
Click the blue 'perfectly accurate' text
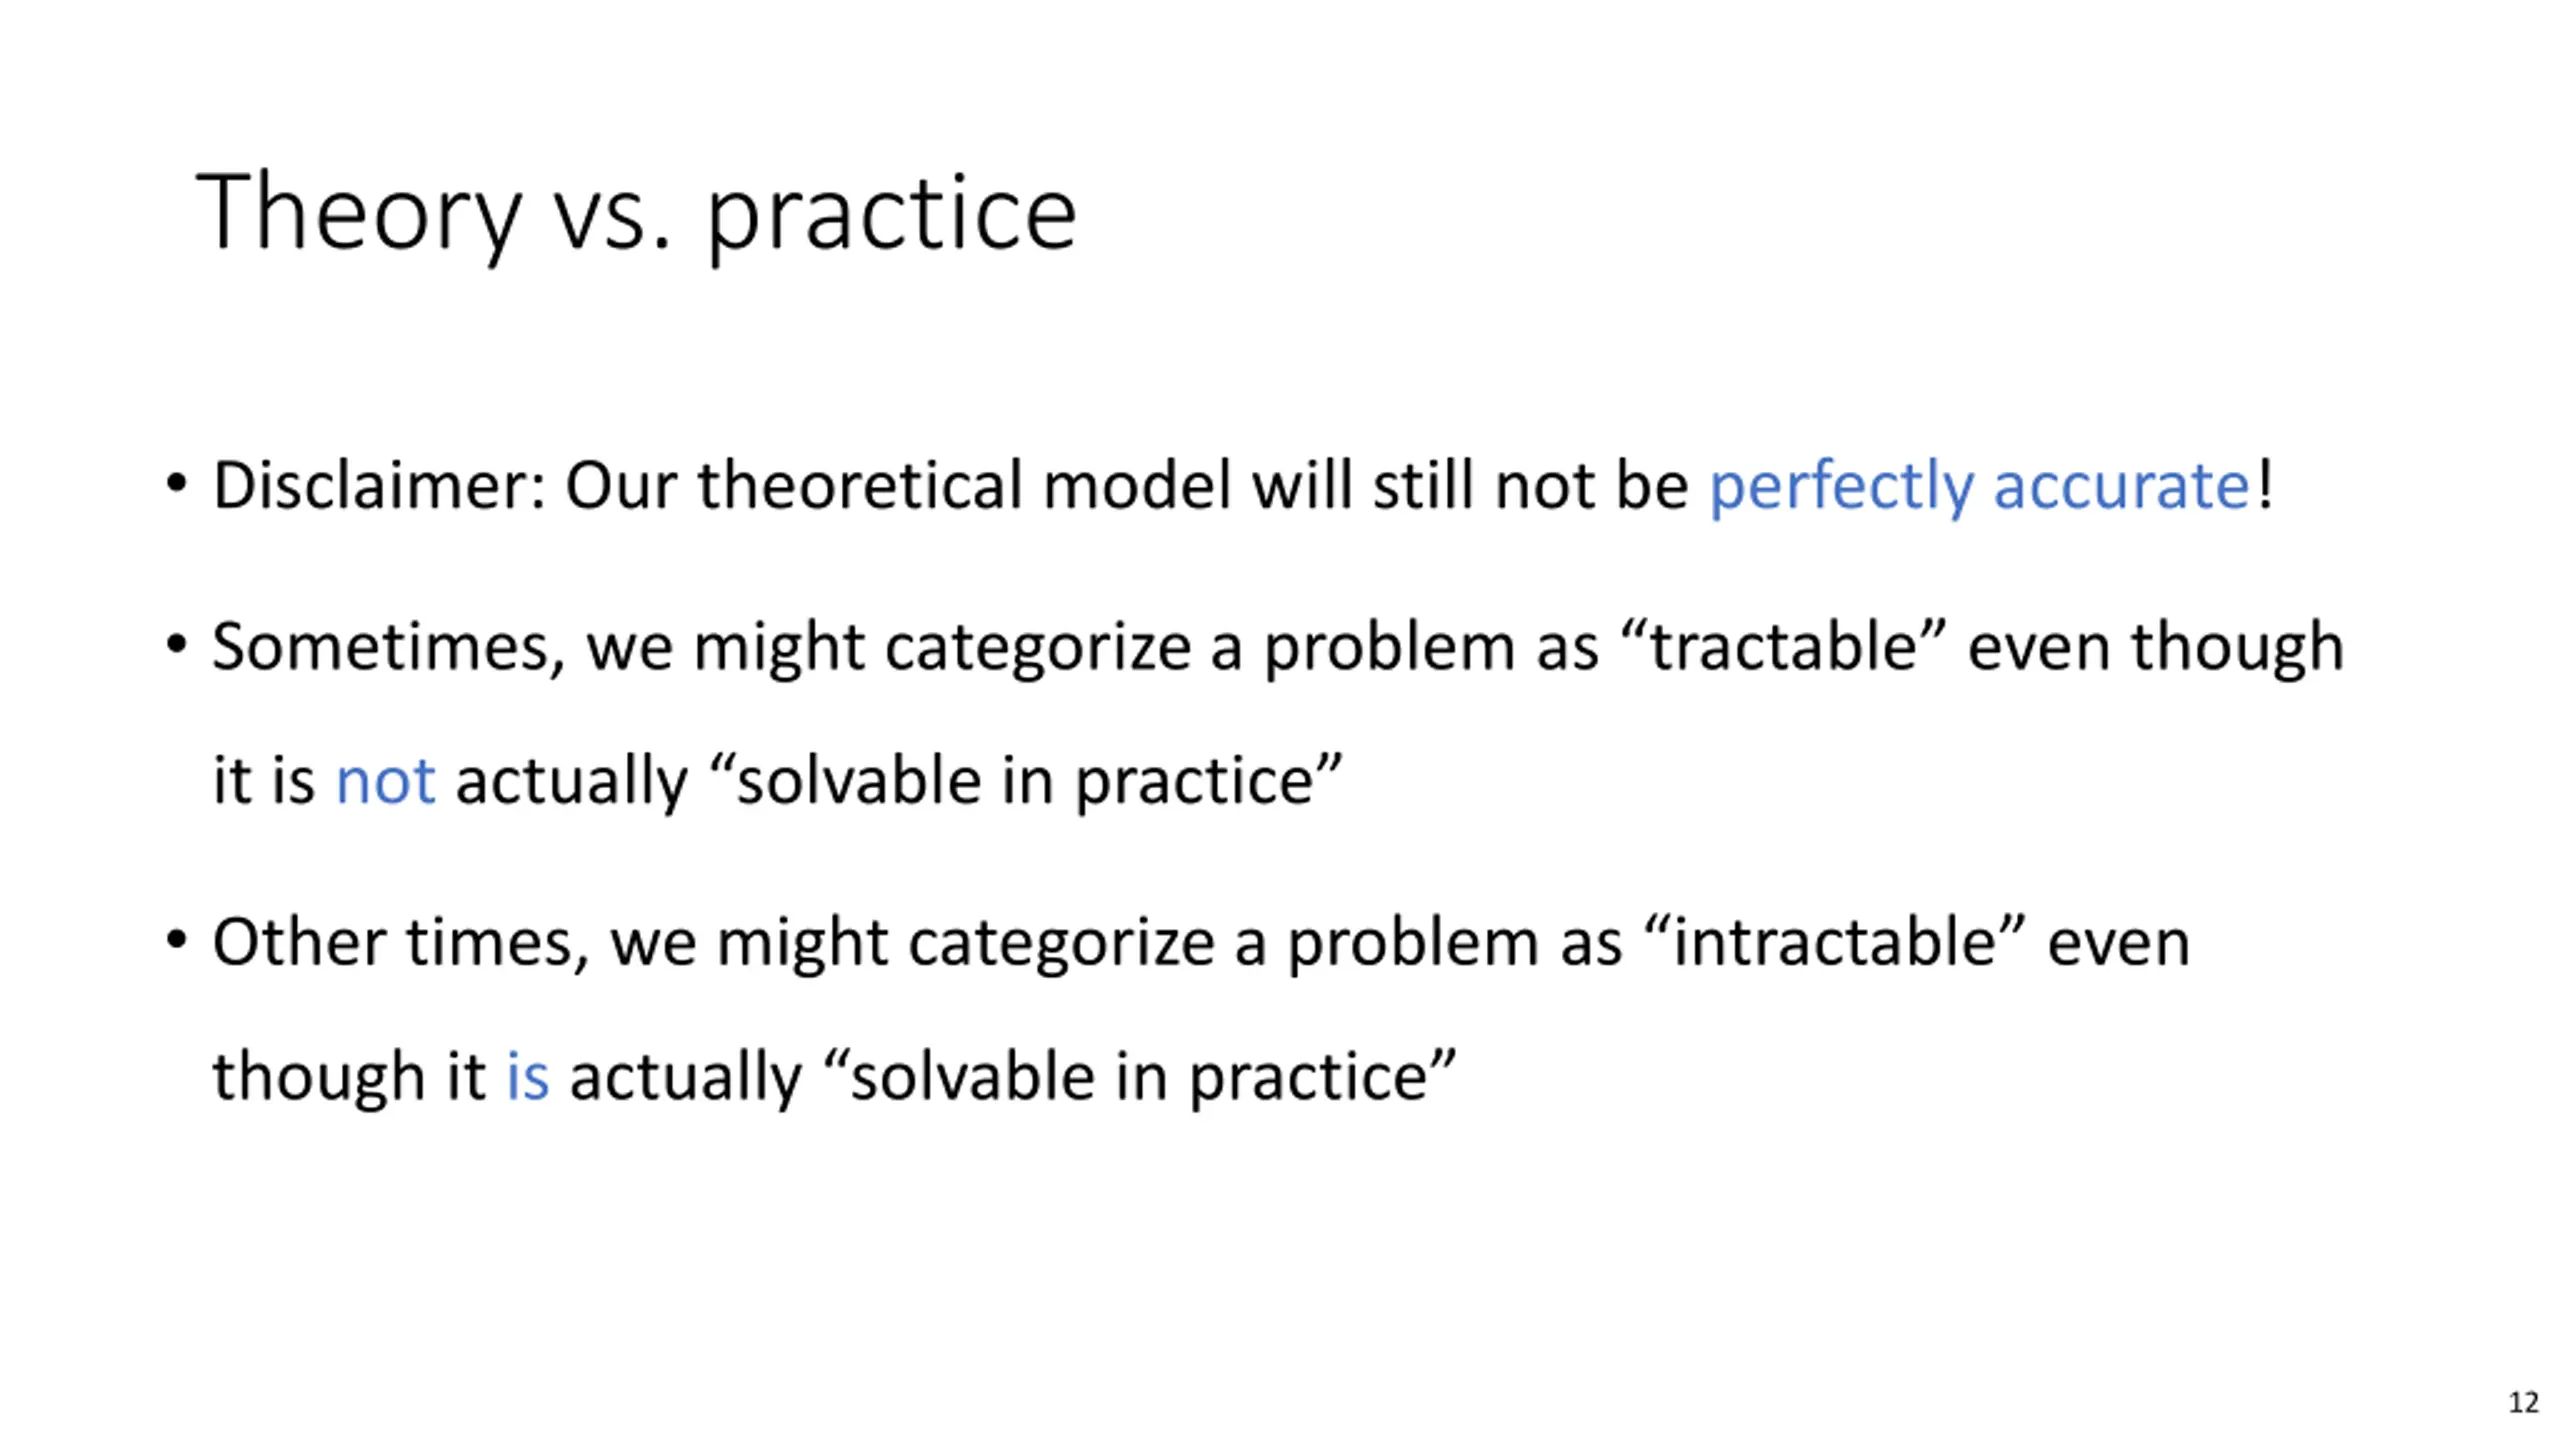point(1979,488)
